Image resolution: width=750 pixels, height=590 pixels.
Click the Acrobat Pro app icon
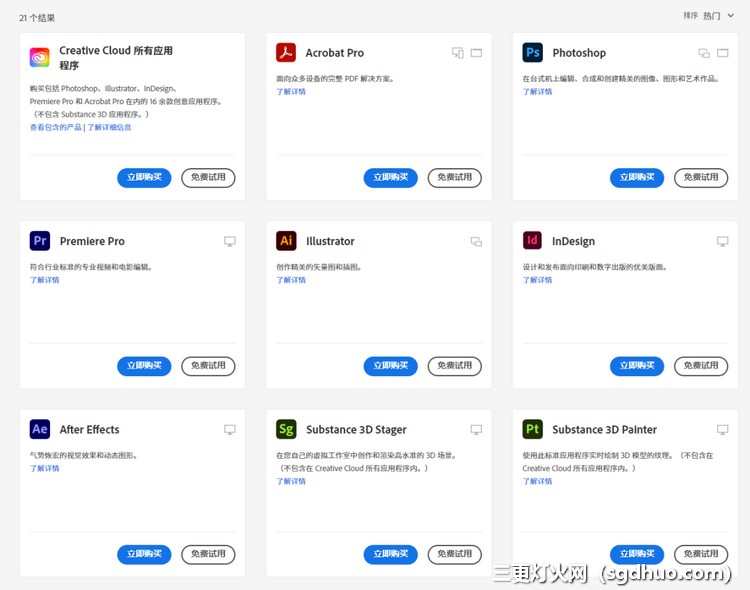(286, 53)
